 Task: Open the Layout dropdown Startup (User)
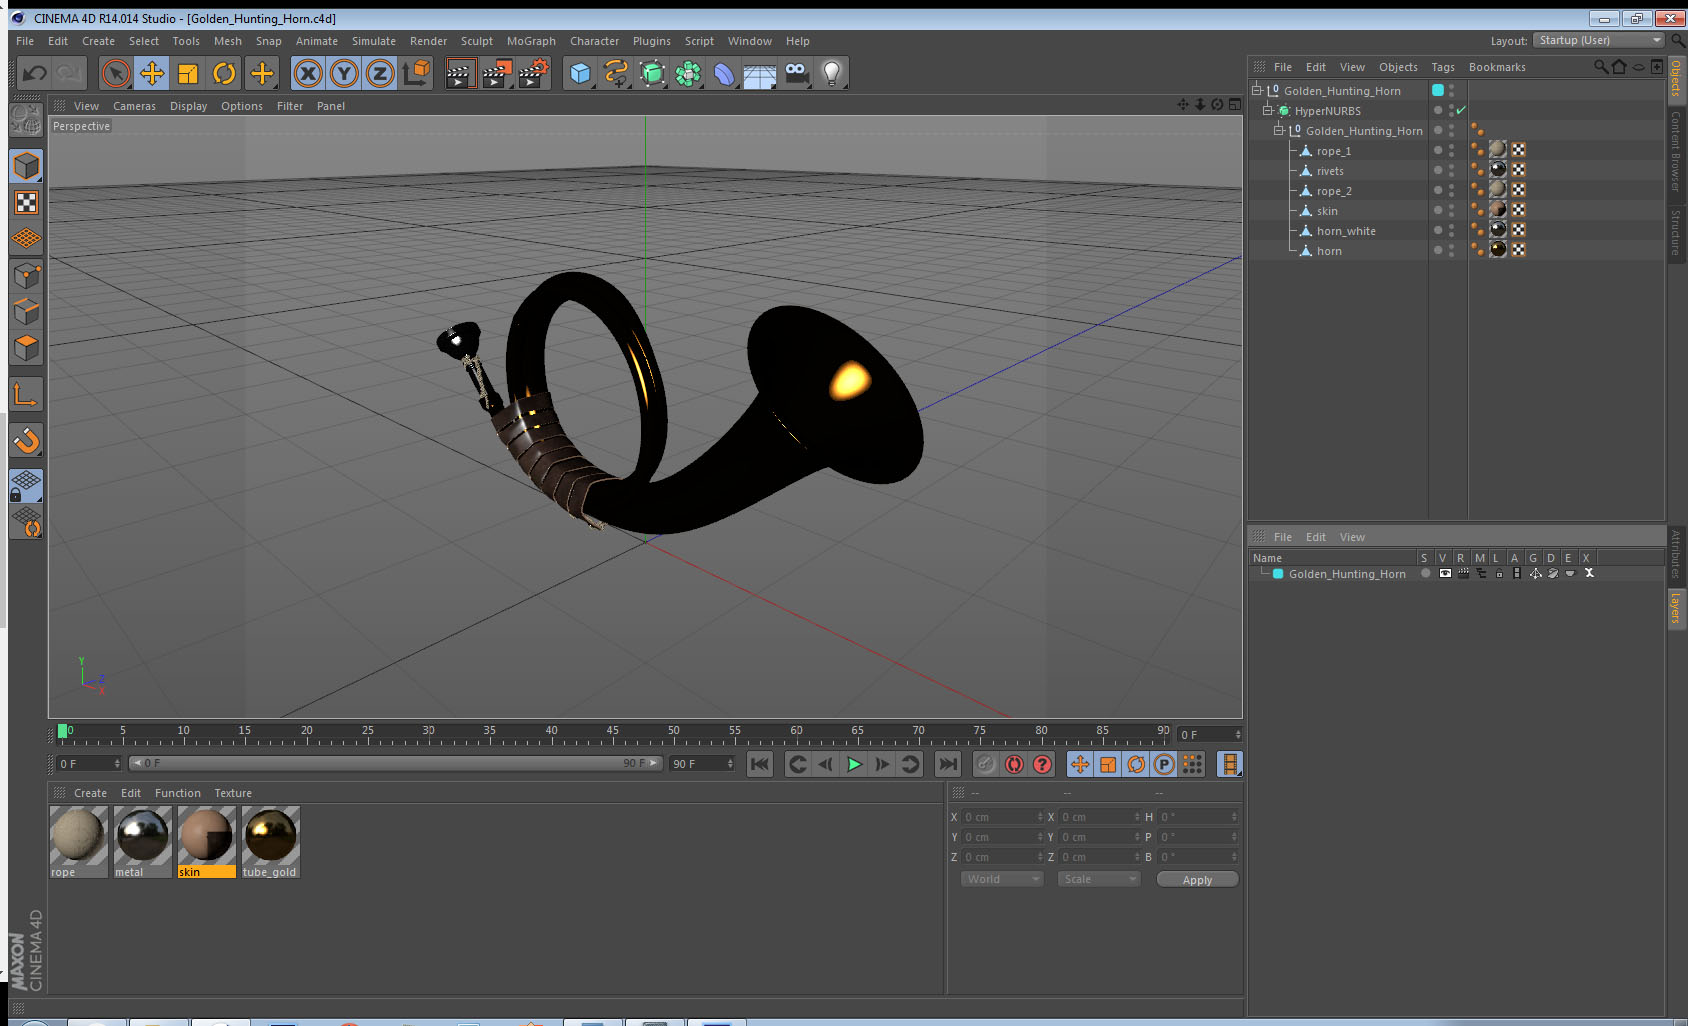point(1598,40)
